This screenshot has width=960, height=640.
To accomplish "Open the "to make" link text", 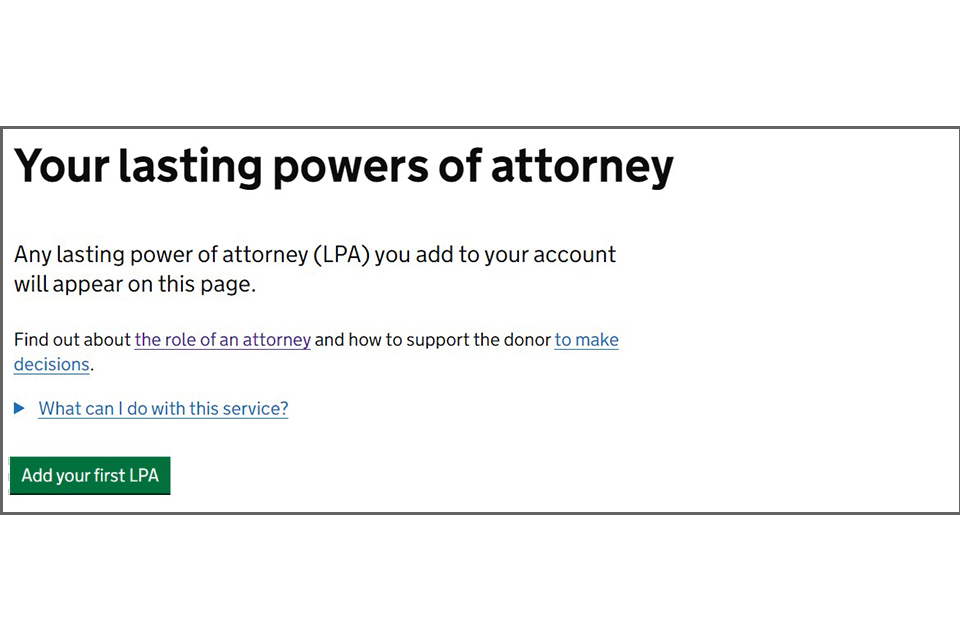I will click(587, 340).
